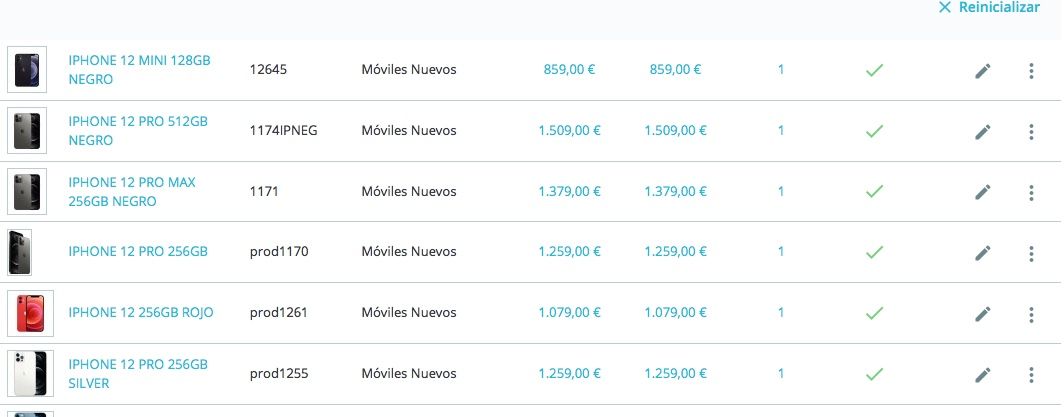
Task: Click the pencil icon for IPHONE 12 PRO 512GB NEGRO
Action: pyautogui.click(x=983, y=132)
